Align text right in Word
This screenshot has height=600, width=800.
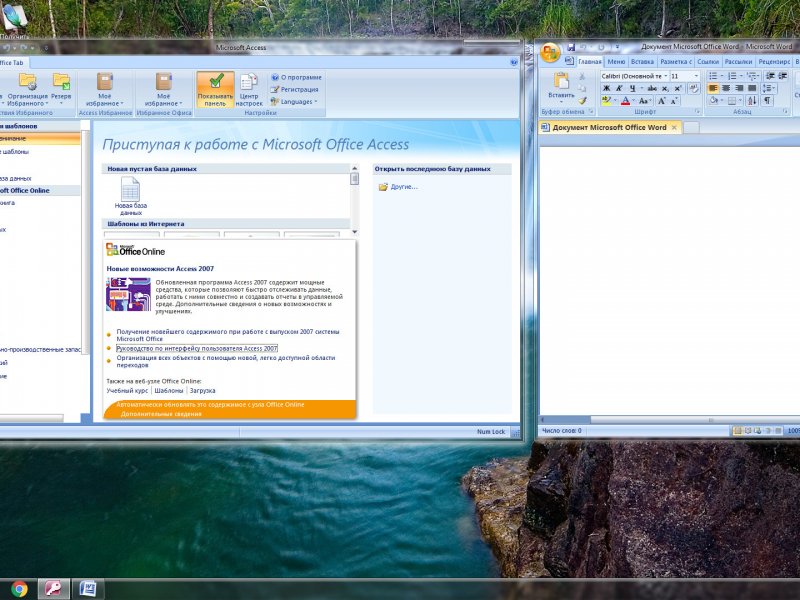(739, 88)
